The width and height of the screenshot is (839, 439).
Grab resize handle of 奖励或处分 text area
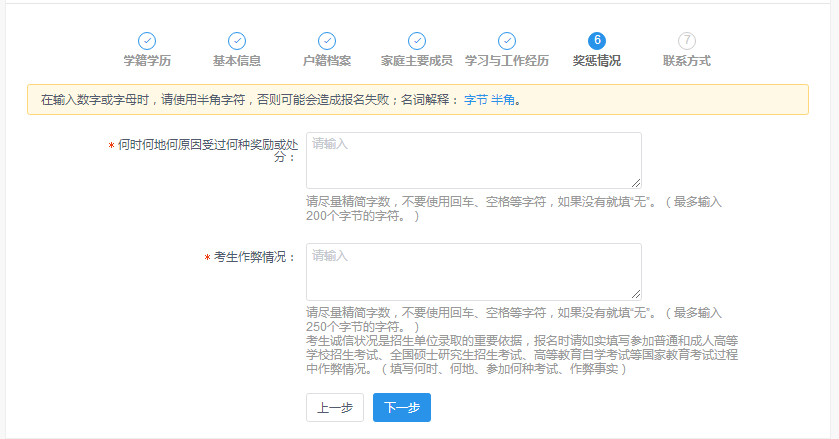click(636, 183)
